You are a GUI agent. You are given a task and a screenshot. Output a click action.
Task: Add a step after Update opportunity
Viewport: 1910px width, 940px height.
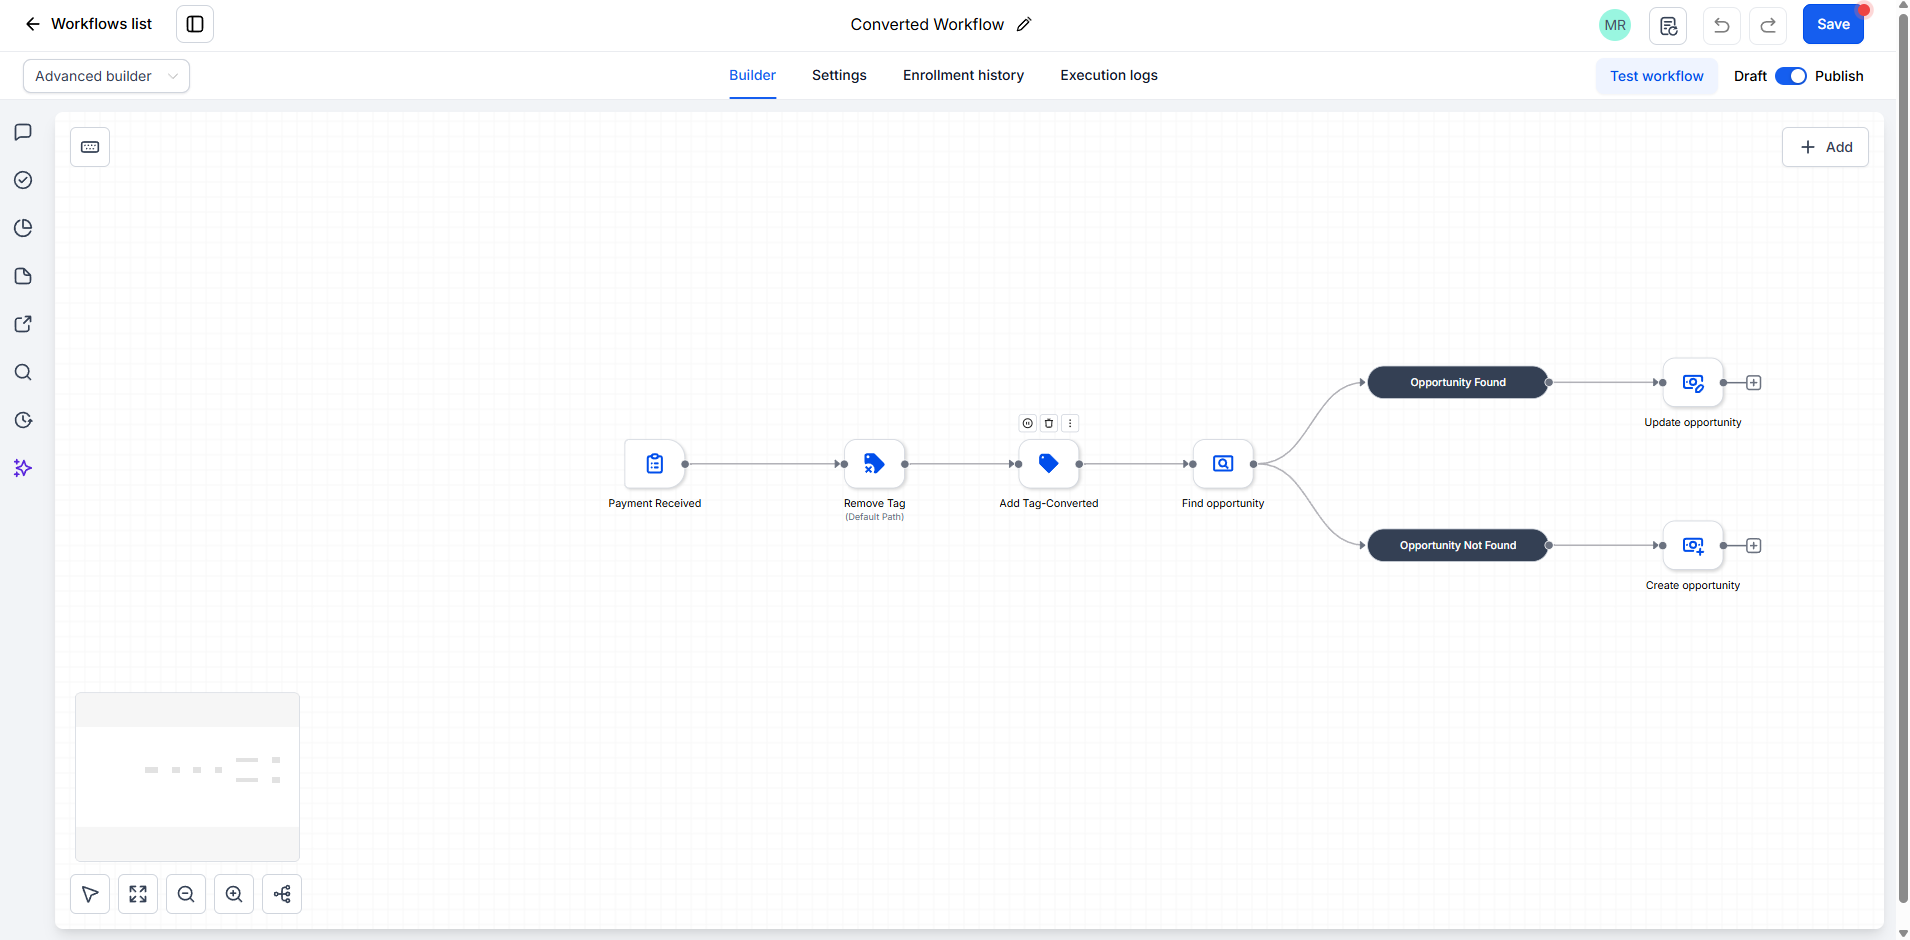[x=1754, y=383]
